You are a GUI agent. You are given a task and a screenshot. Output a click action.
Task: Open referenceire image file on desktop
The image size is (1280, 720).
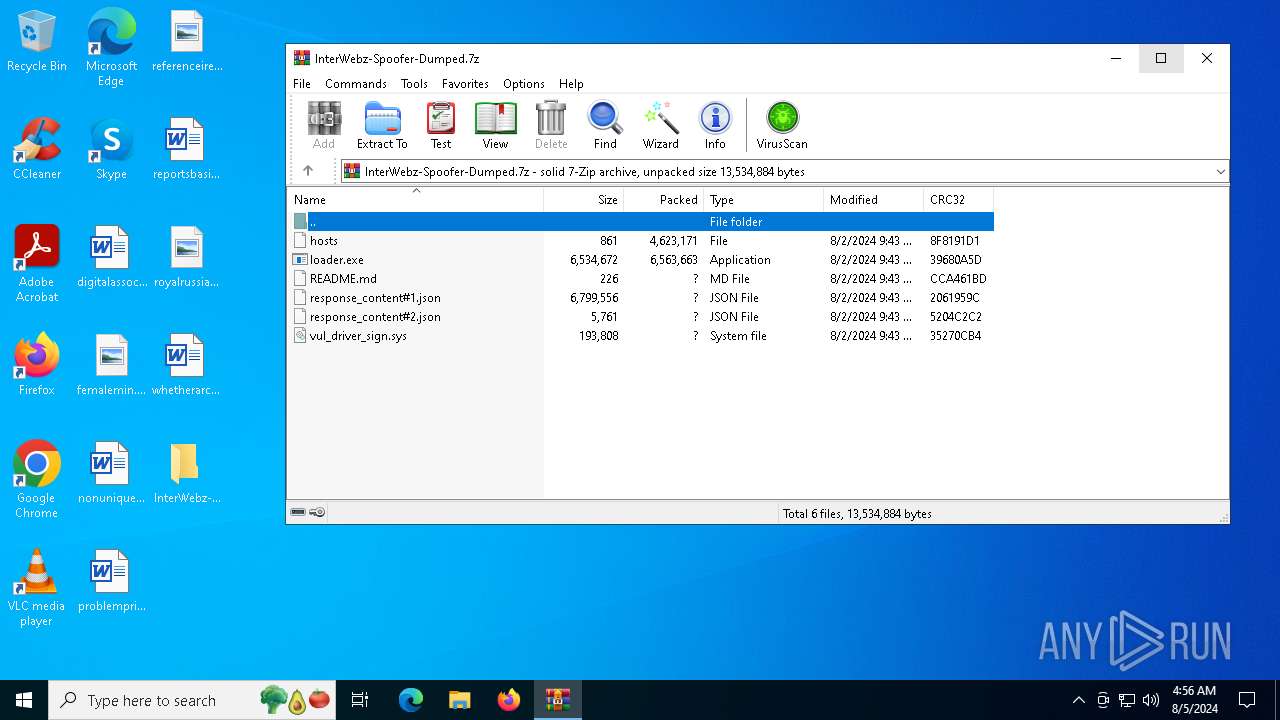click(186, 41)
